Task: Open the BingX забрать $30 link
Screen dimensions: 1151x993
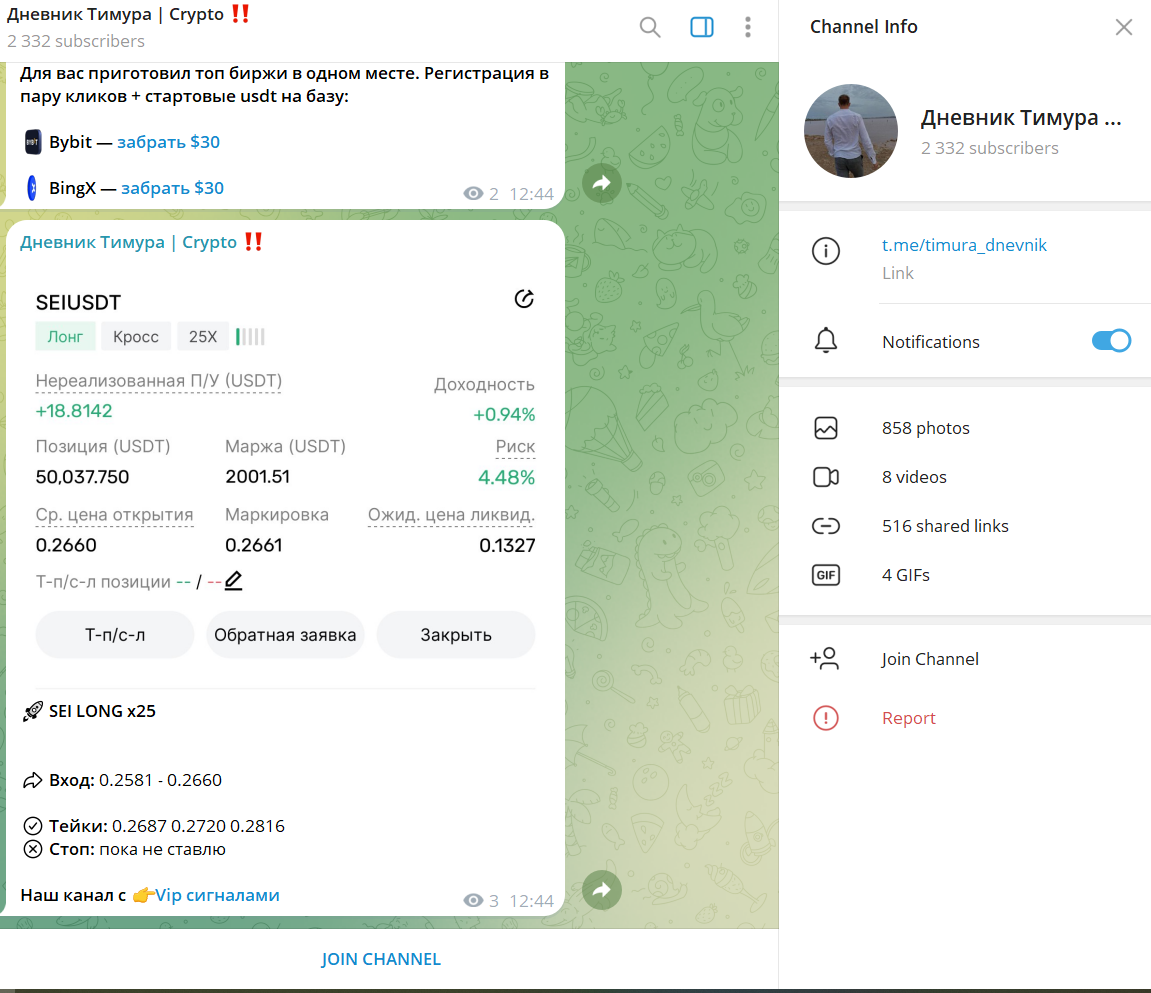Action: 173,188
